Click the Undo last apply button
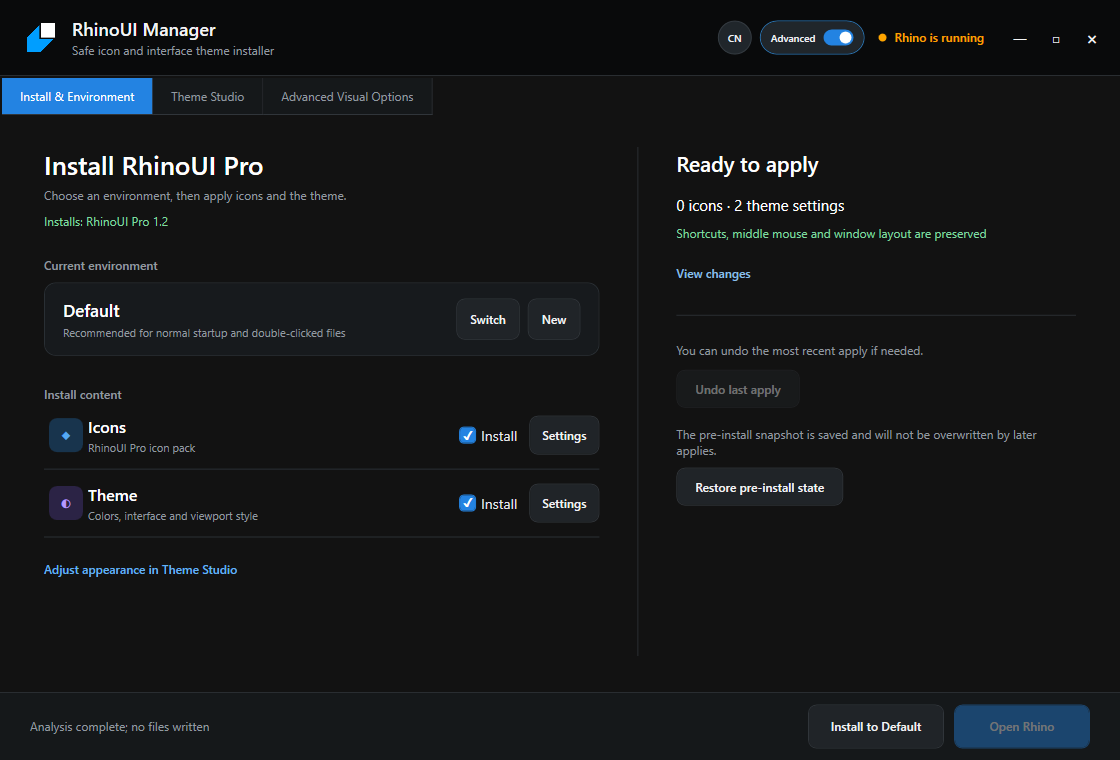 pos(738,389)
